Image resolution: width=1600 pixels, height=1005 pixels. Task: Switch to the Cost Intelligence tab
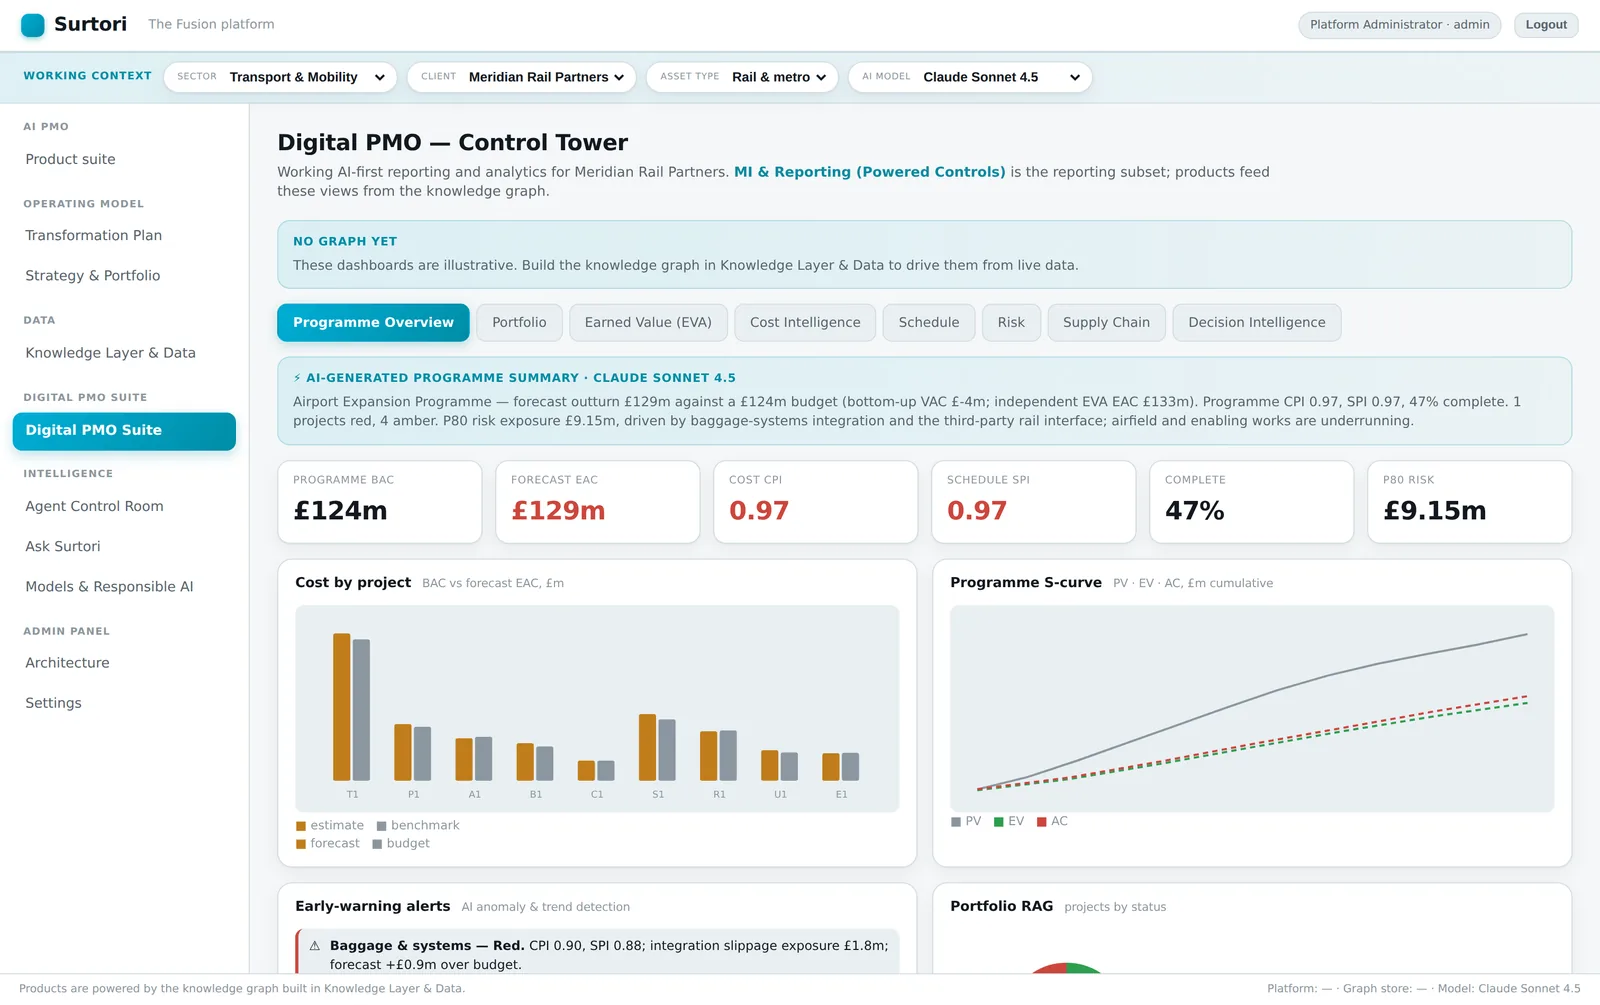805,323
